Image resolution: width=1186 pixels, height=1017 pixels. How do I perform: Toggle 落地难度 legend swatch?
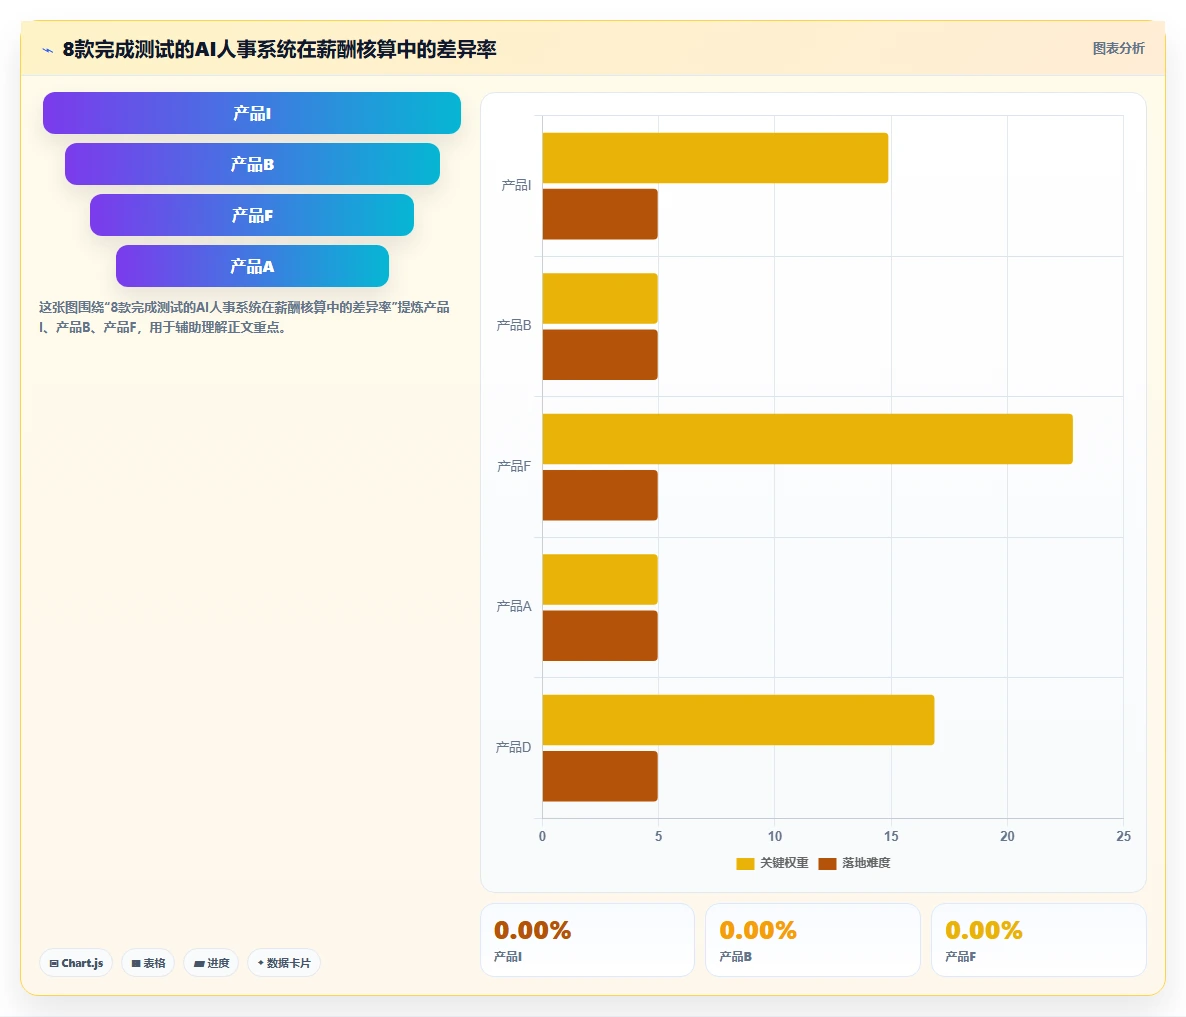coord(827,864)
